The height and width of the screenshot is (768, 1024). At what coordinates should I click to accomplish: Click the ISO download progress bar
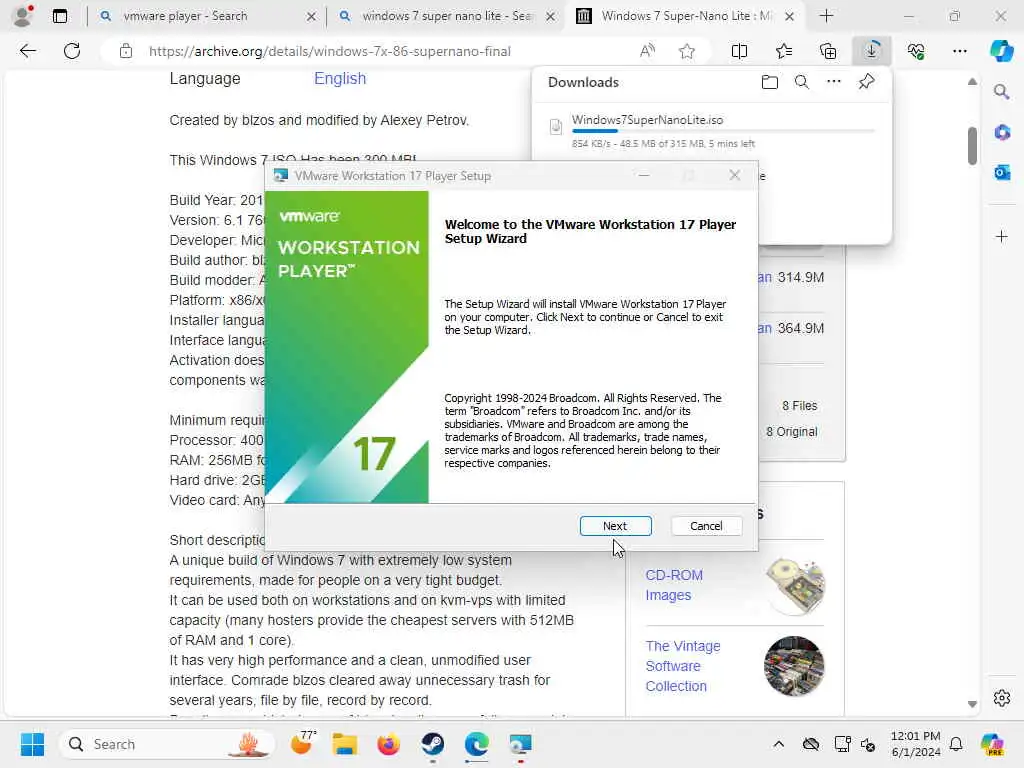click(723, 131)
